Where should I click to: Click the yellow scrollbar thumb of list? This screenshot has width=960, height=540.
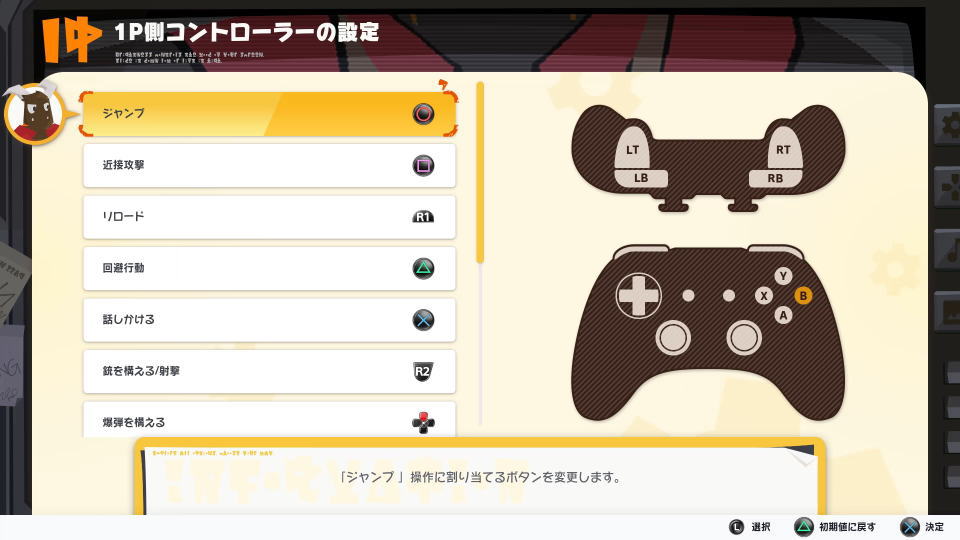click(x=480, y=173)
